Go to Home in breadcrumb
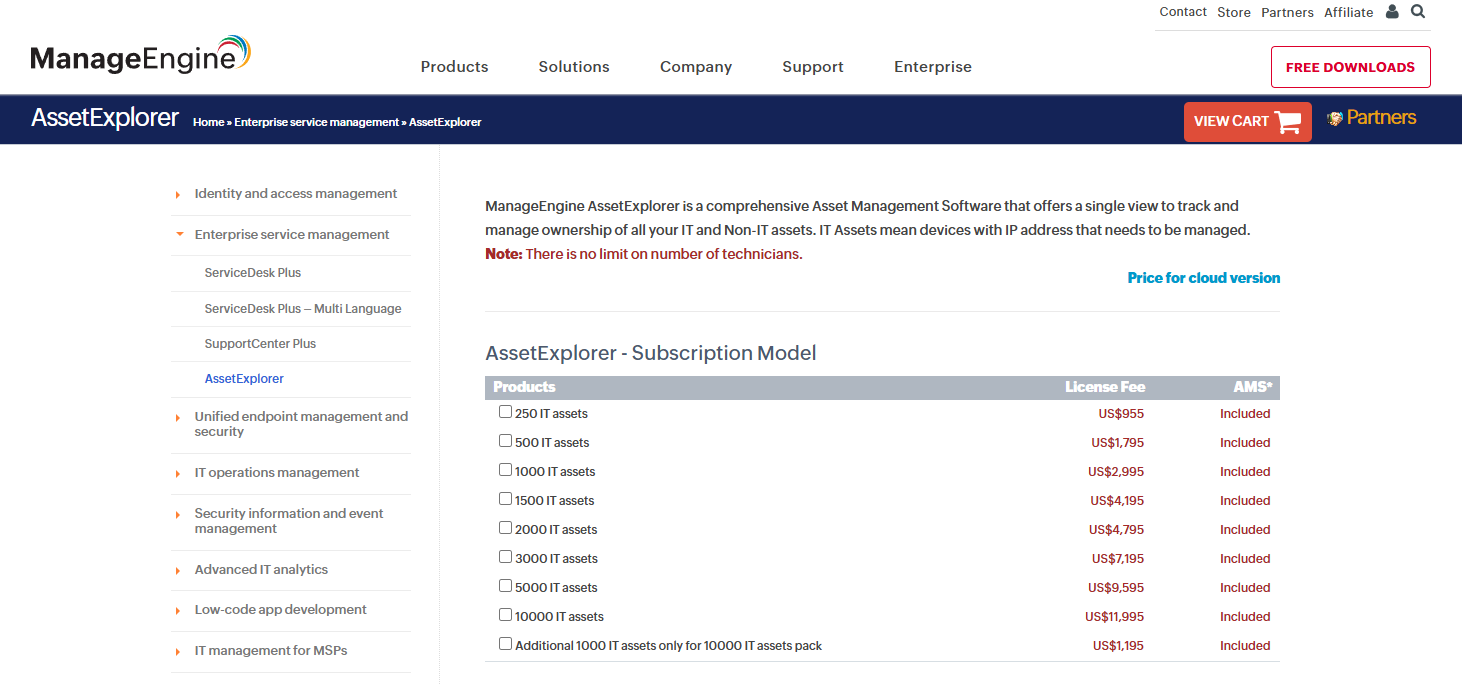The image size is (1462, 684). coord(208,122)
